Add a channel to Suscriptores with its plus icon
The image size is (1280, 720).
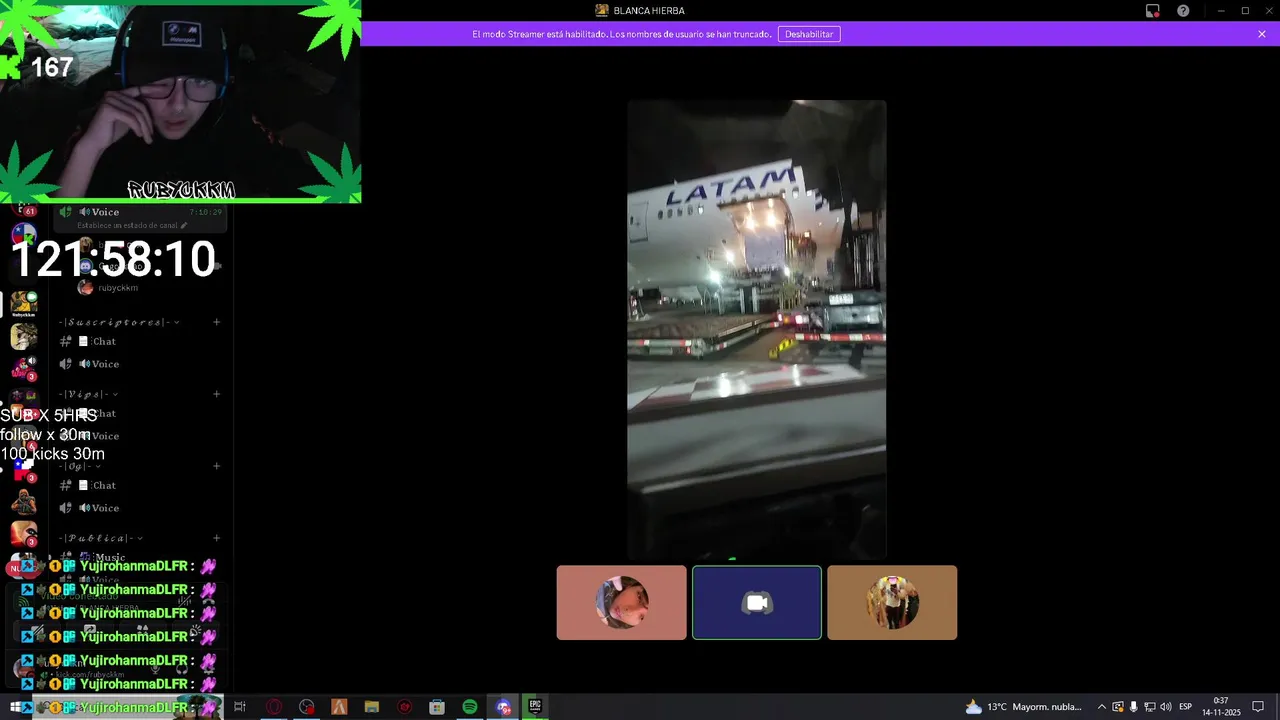(216, 322)
